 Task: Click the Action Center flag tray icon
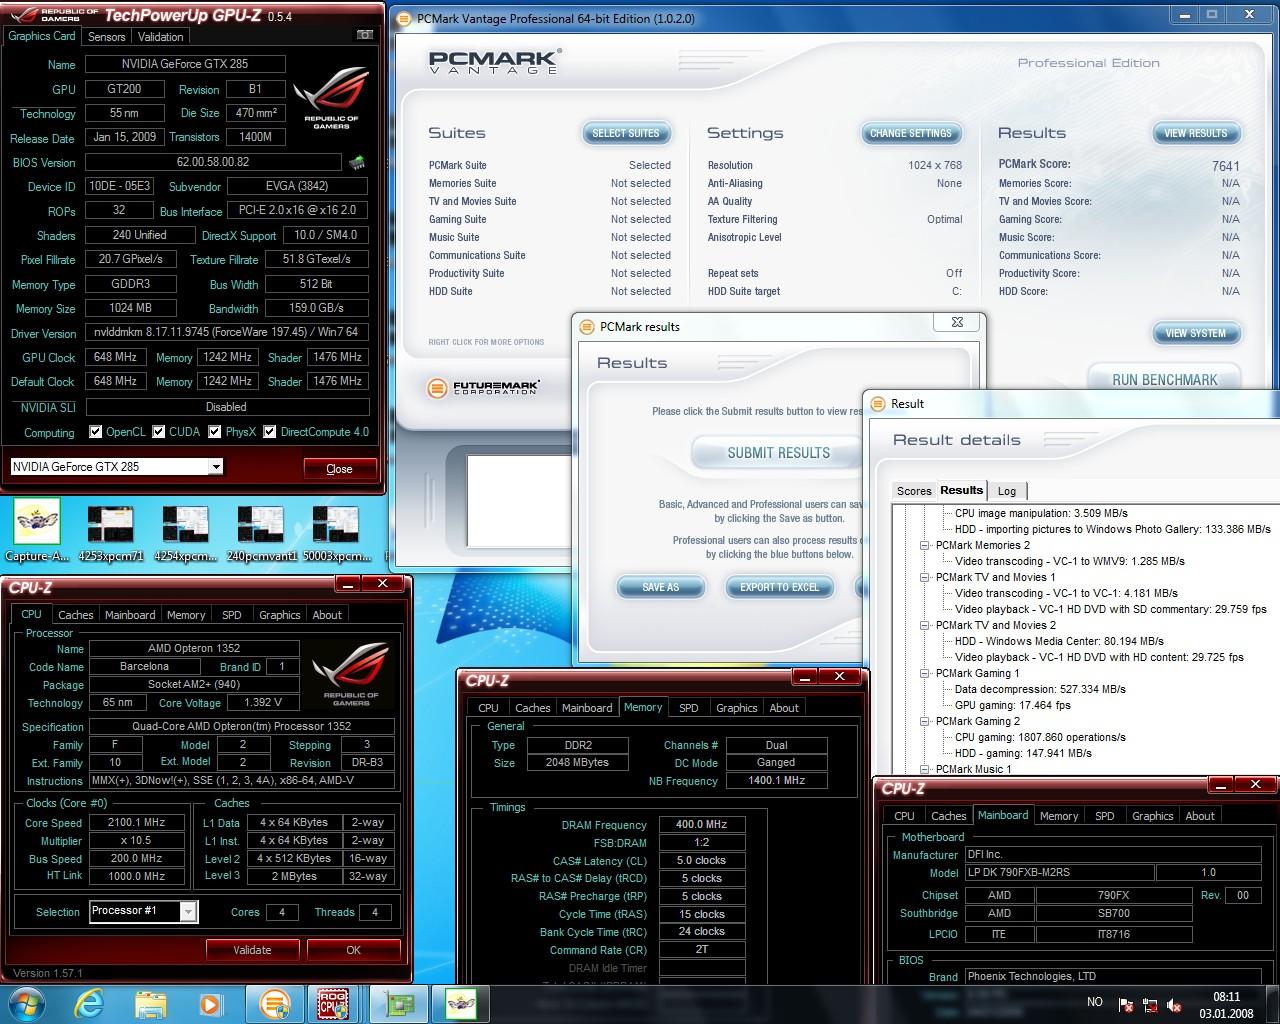(1126, 1005)
